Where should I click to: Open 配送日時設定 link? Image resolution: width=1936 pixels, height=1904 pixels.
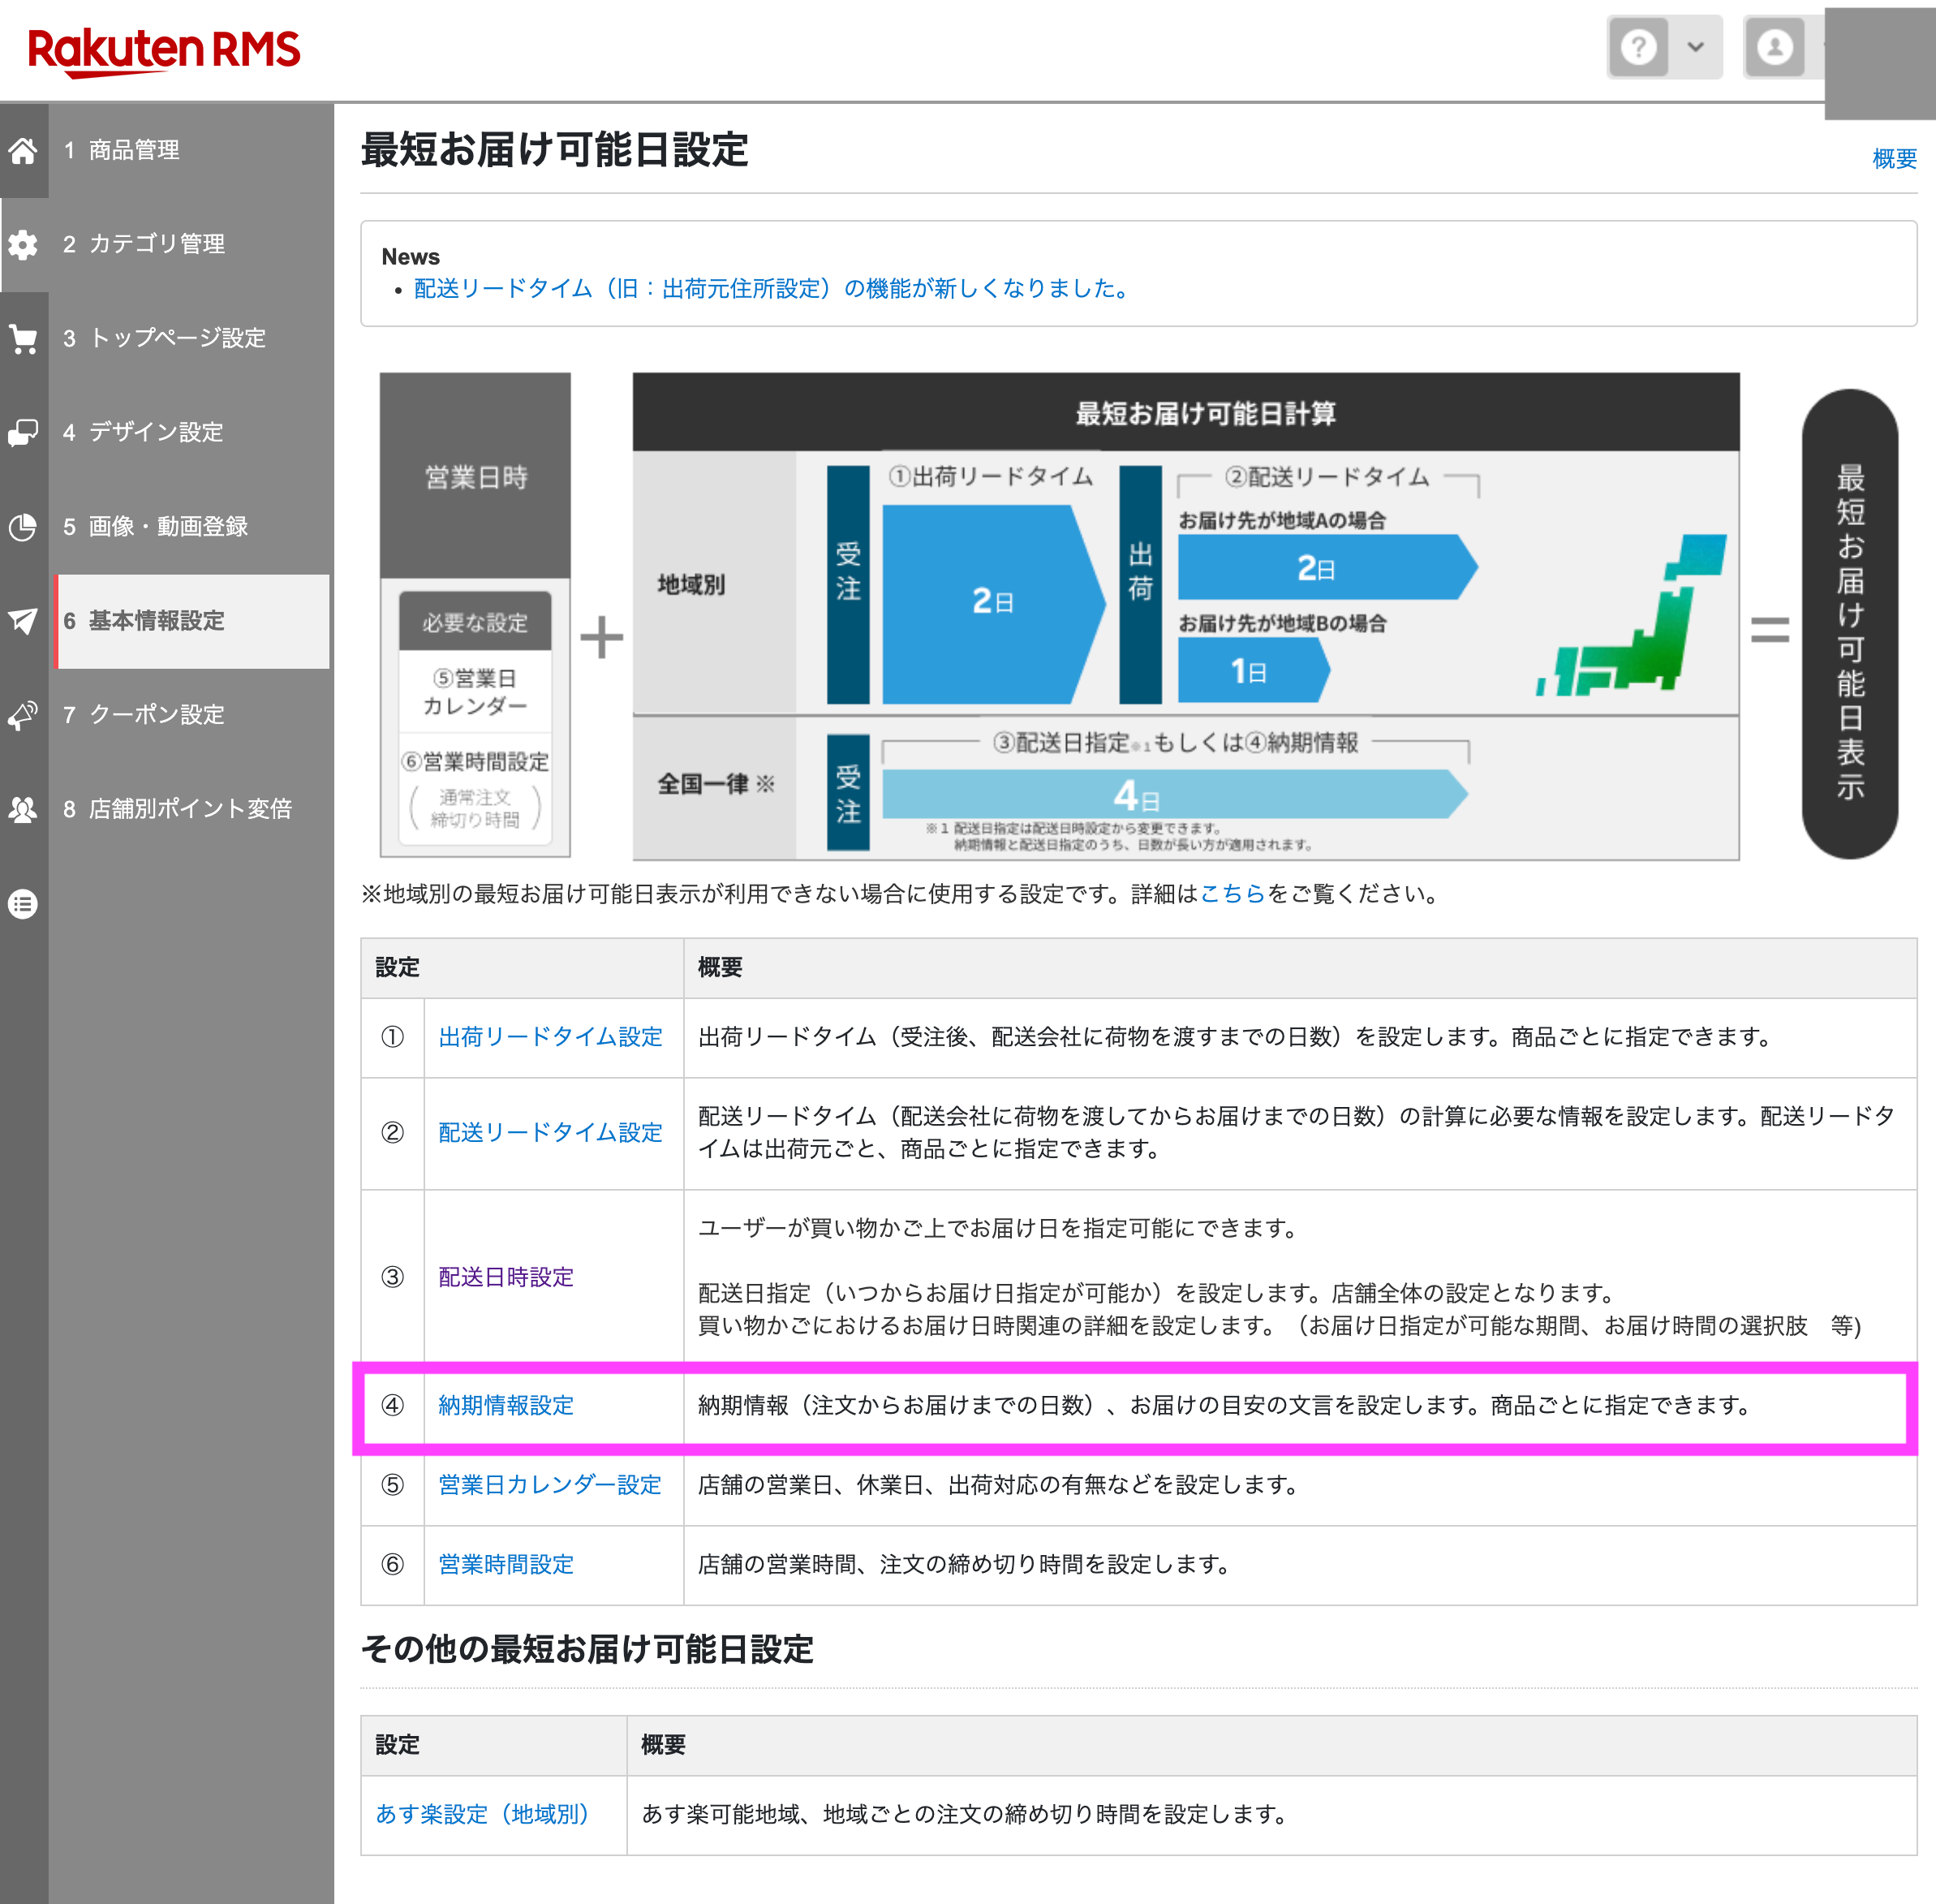[506, 1277]
